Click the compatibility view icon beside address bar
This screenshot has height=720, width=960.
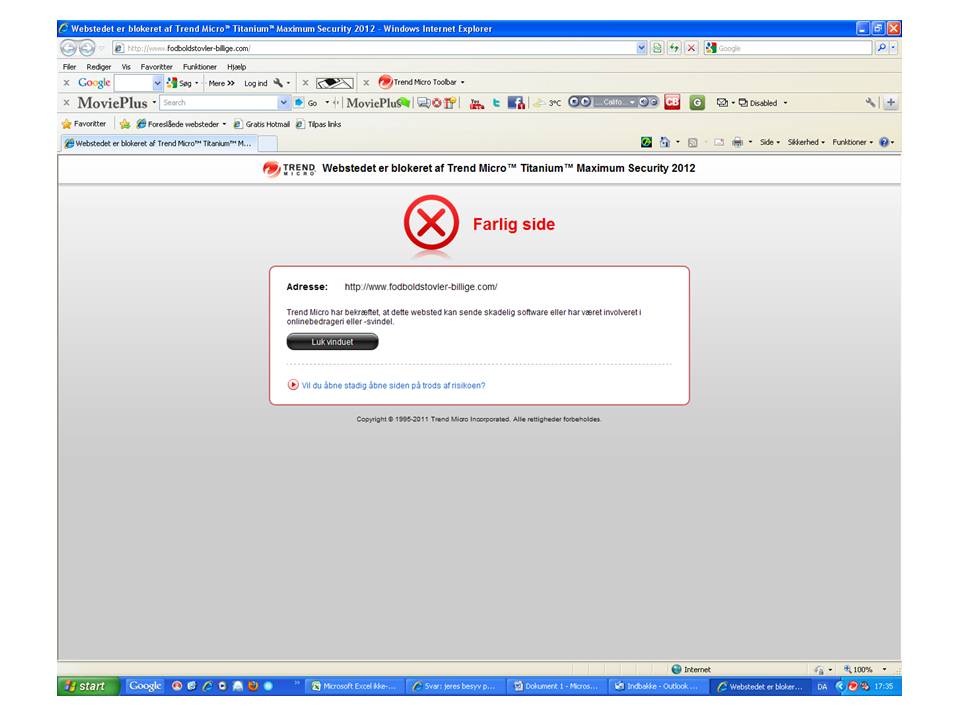click(657, 48)
